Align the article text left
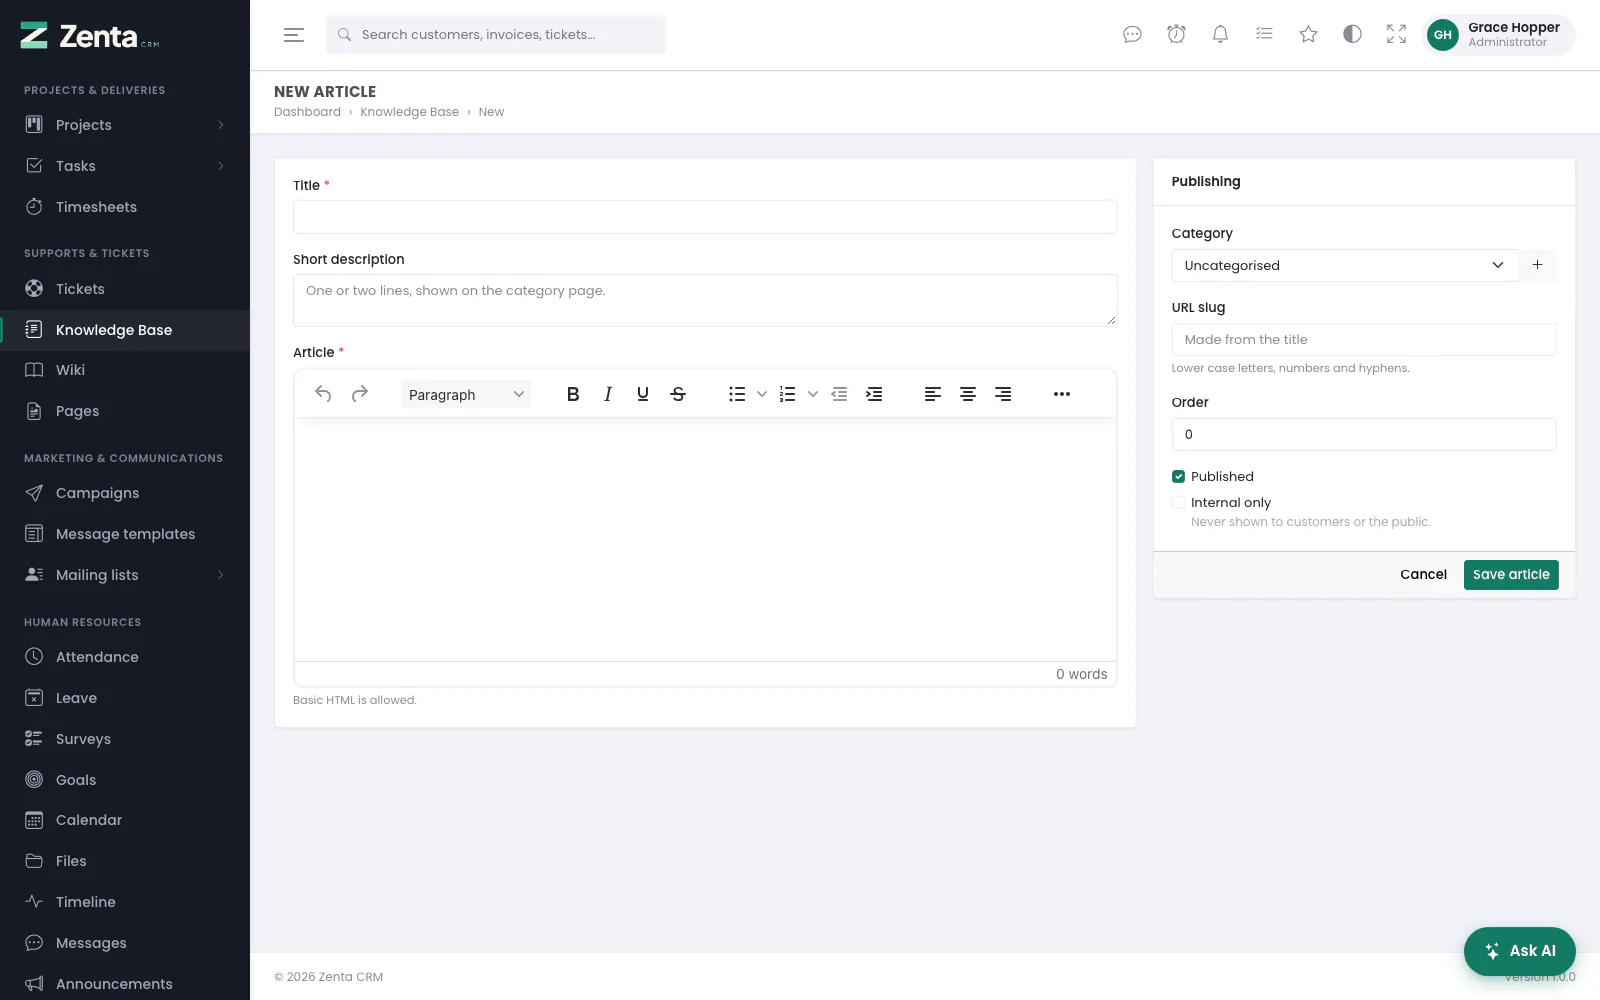 tap(933, 394)
